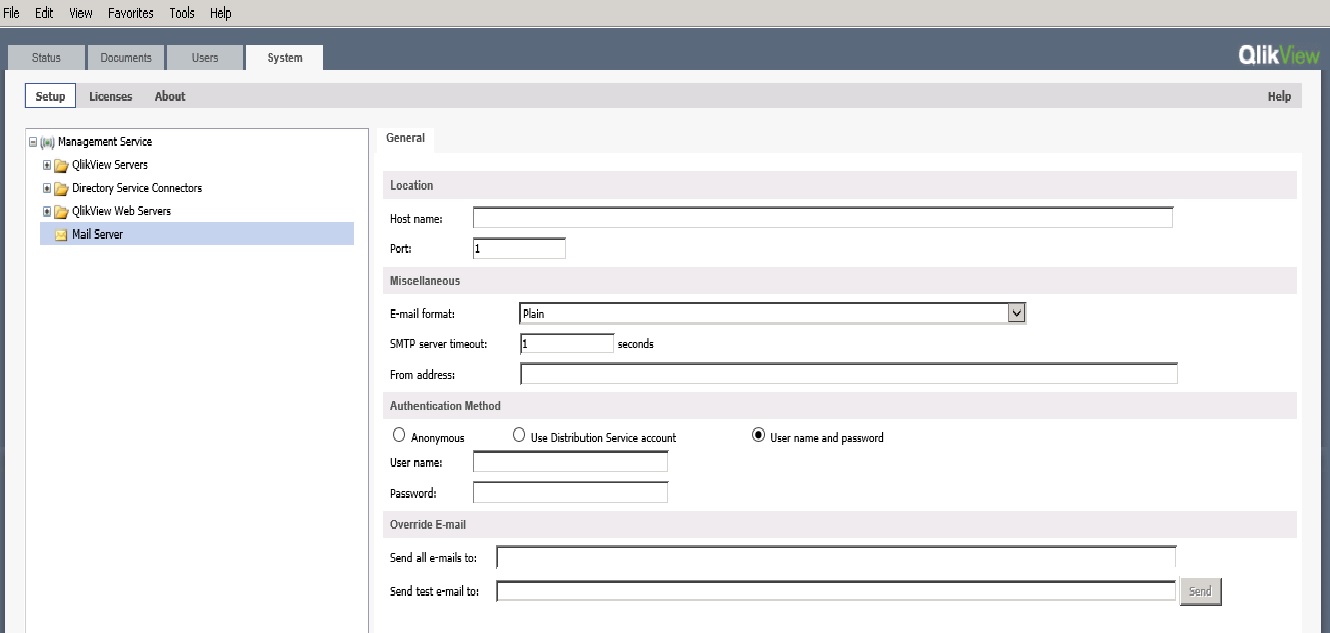Viewport: 1330px width, 633px height.
Task: Open the Help menu in menu bar
Action: pyautogui.click(x=221, y=13)
